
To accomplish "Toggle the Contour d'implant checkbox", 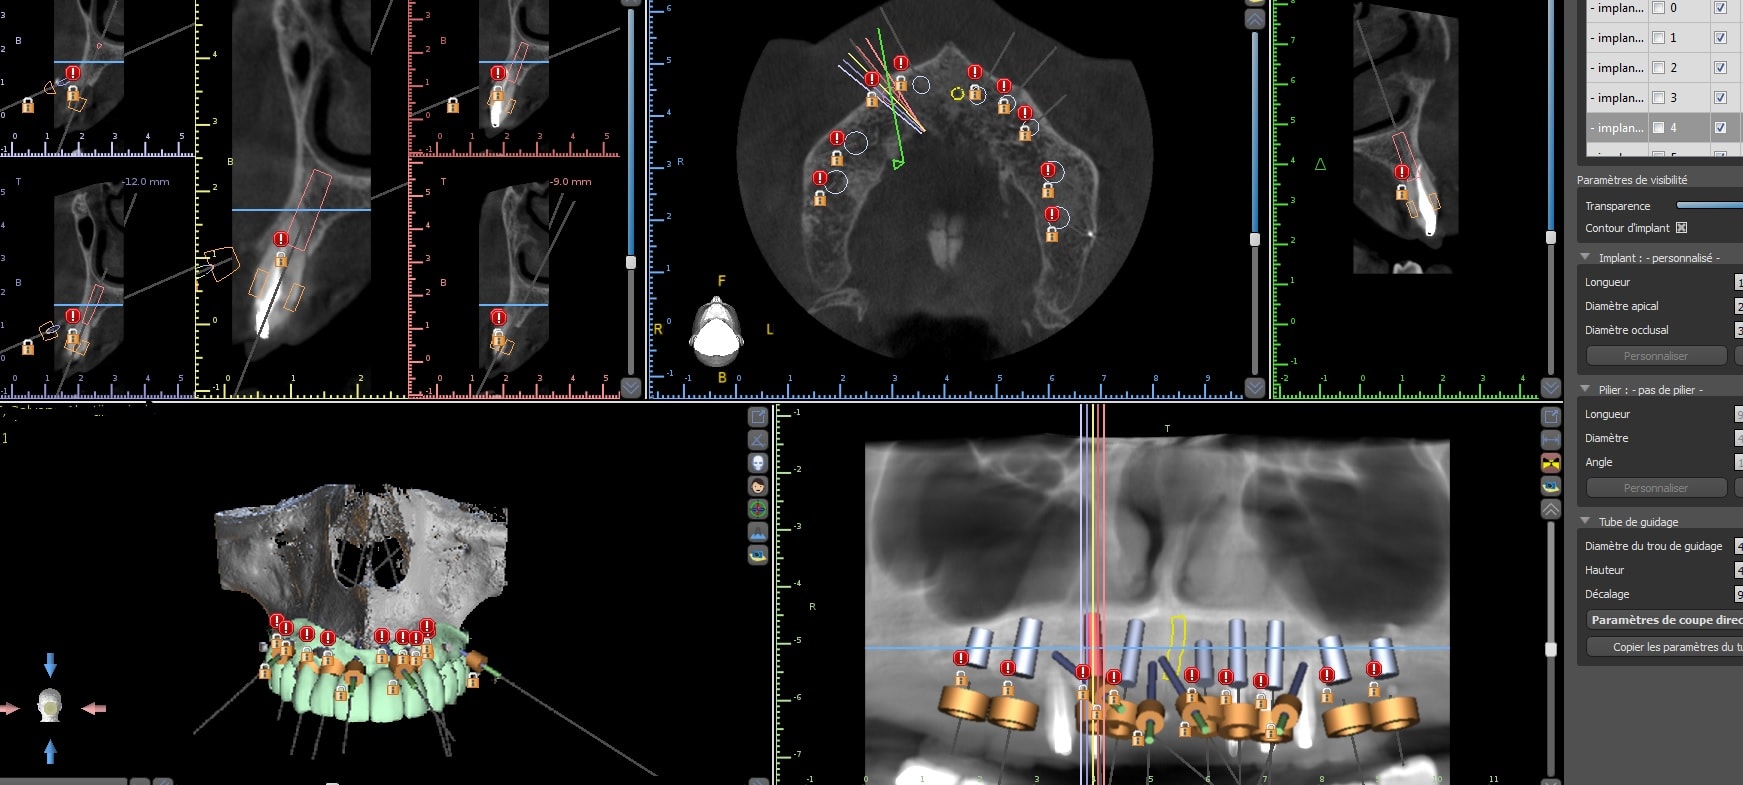I will tap(1681, 228).
